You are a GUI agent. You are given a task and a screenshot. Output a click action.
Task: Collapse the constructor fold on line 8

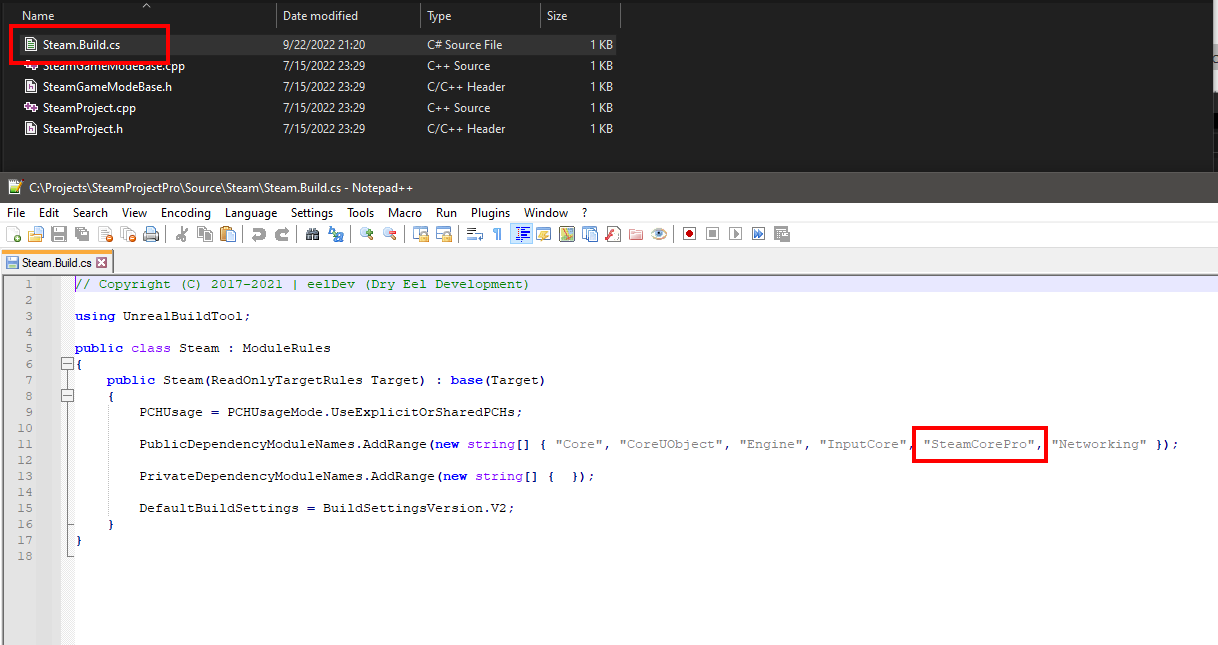(67, 396)
